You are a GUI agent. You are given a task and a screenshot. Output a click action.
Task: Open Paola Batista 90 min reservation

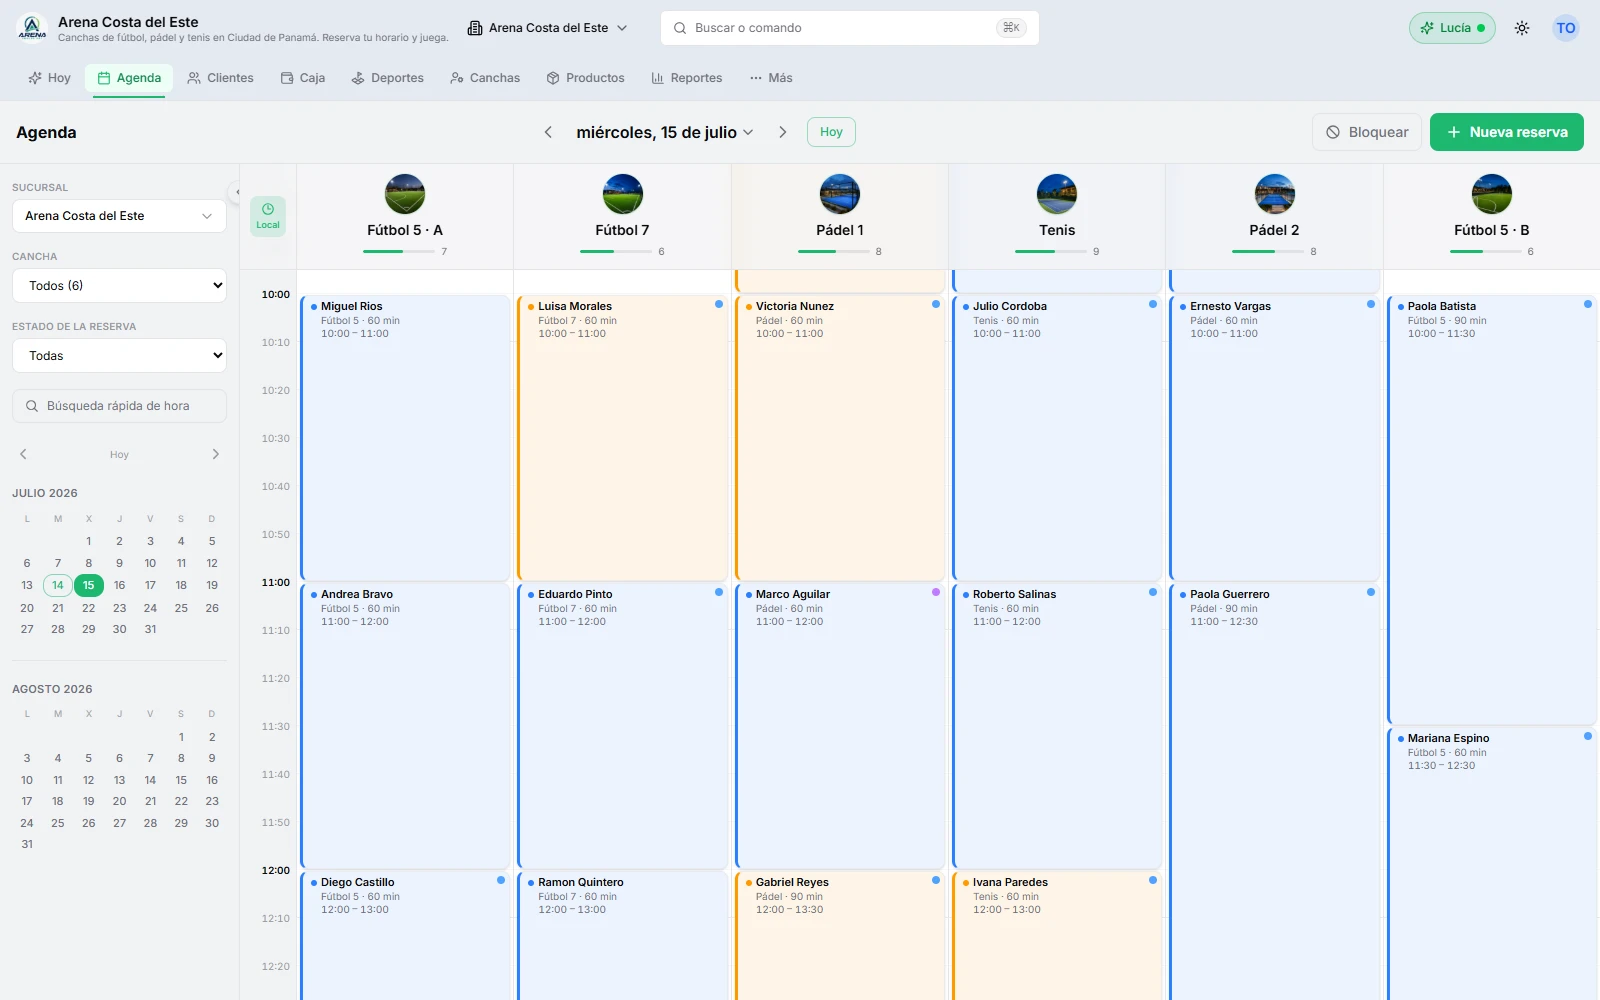click(x=1492, y=510)
